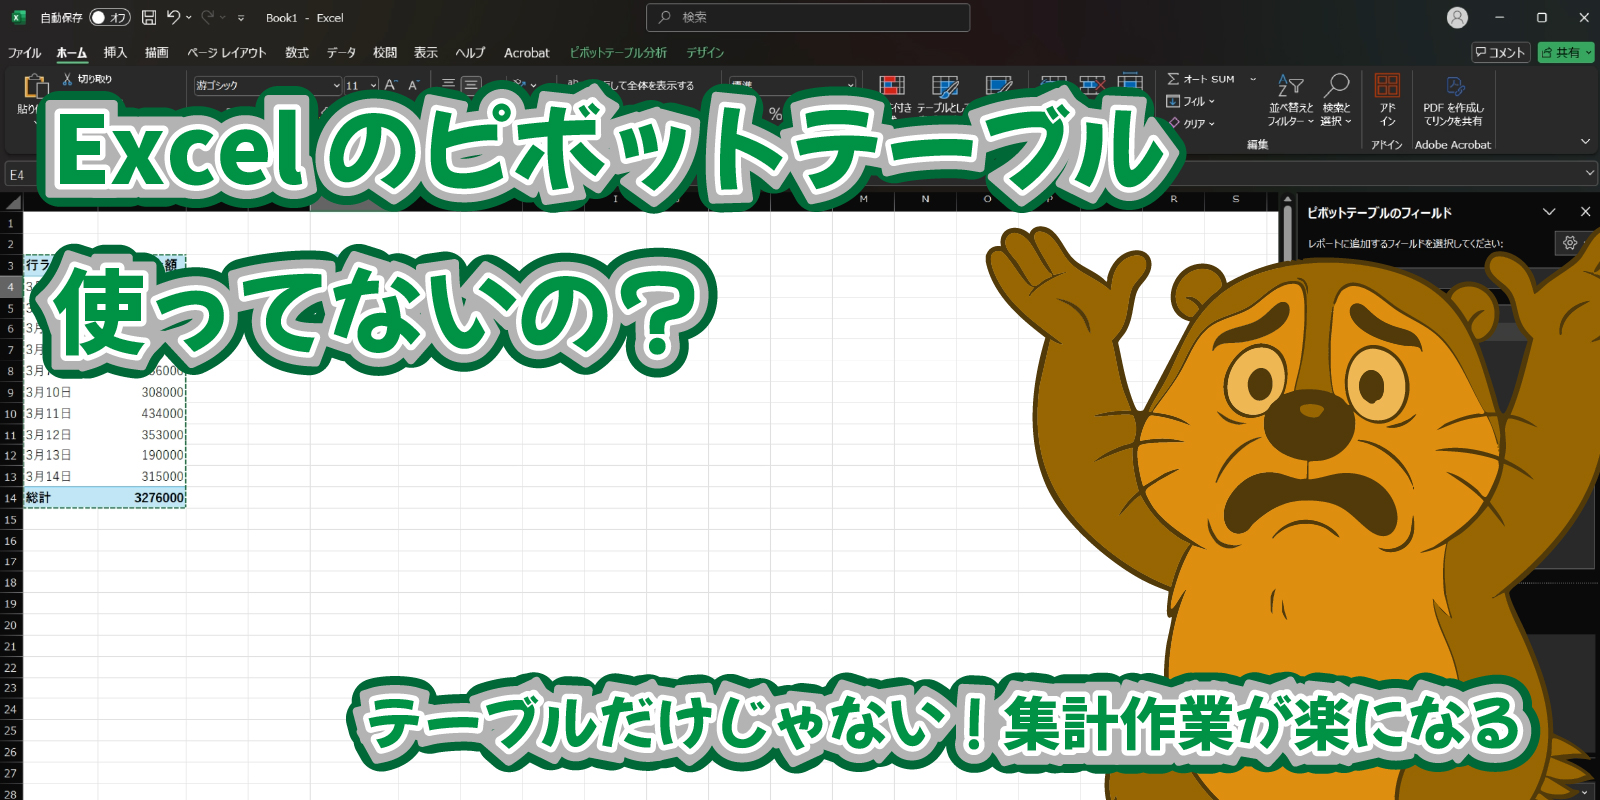Switch to the 挿入 tab
This screenshot has width=1600, height=800.
115,53
